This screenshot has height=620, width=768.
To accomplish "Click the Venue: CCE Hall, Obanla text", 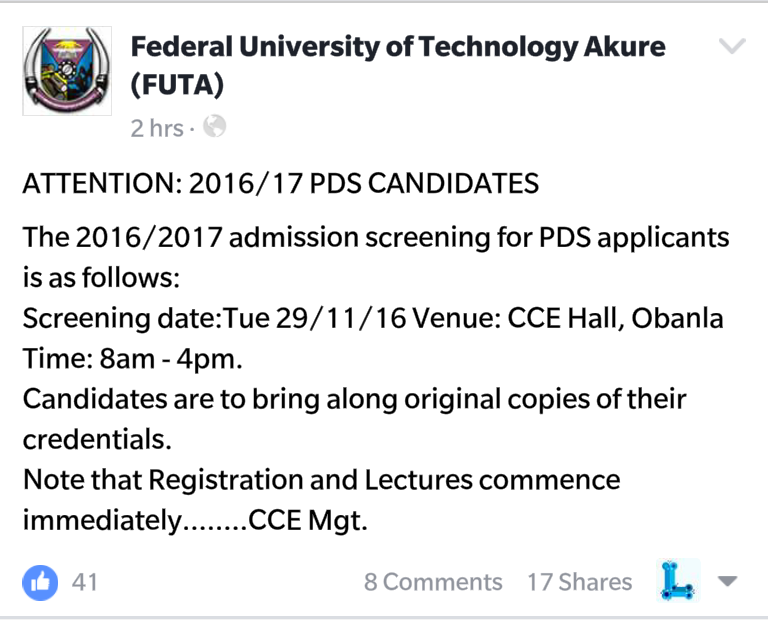I will [x=568, y=318].
